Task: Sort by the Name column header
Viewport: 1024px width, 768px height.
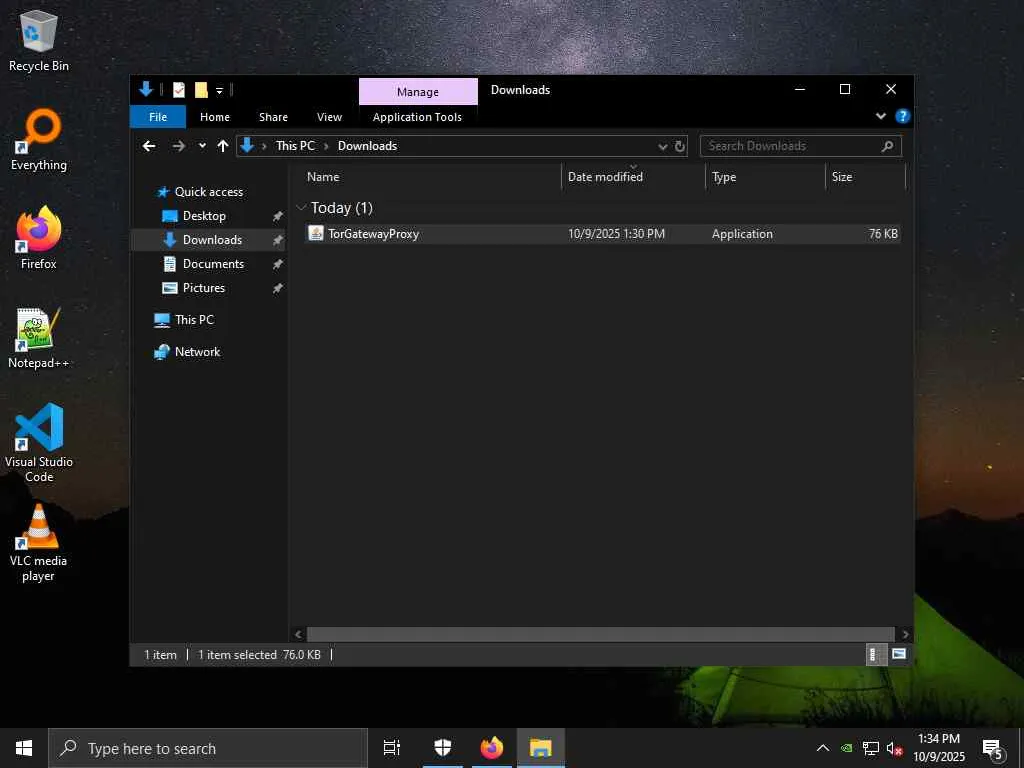Action: tap(430, 176)
